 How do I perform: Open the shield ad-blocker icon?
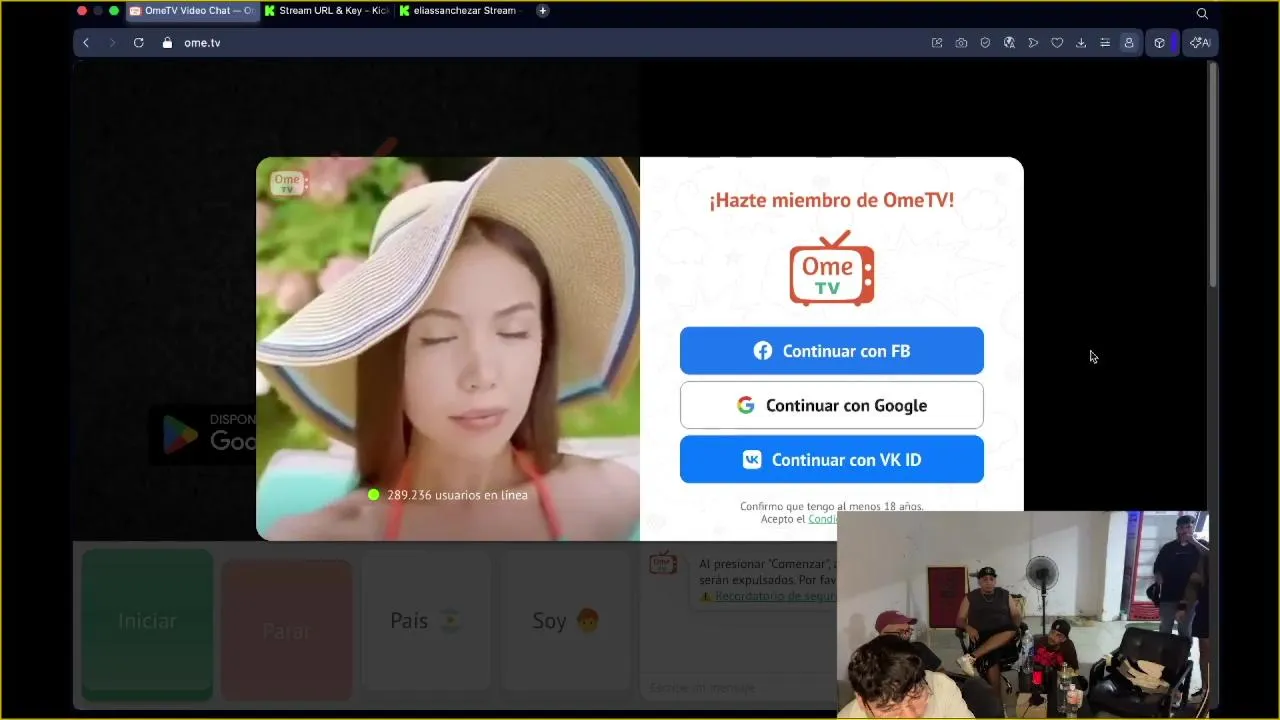click(x=985, y=43)
